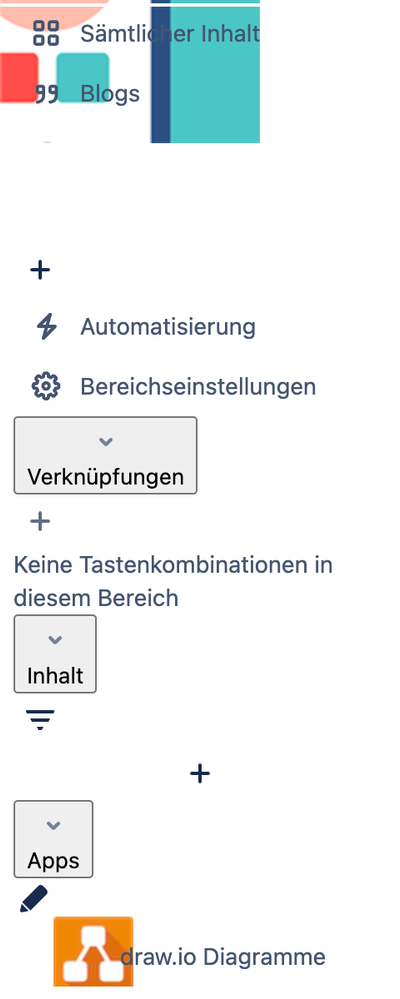Click the red square swatch
The height and width of the screenshot is (999, 400).
[x=18, y=78]
